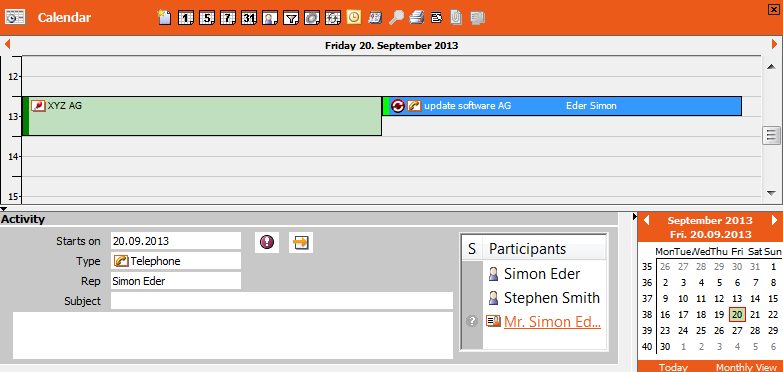The image size is (783, 372).
Task: Click the new activity icon in toolbar
Action: (164, 17)
